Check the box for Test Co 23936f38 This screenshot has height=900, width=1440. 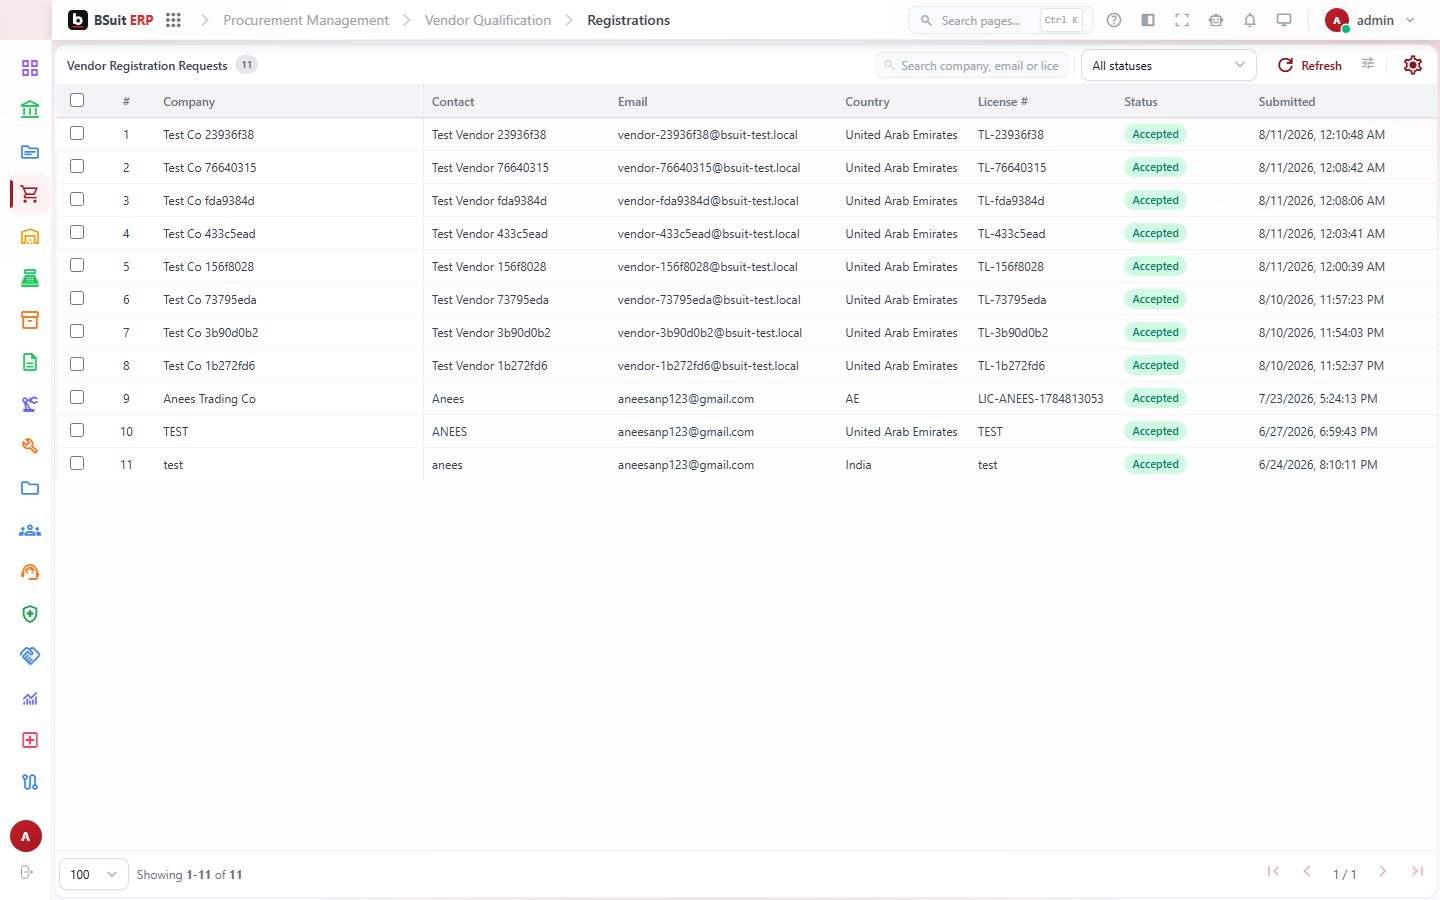tap(77, 133)
